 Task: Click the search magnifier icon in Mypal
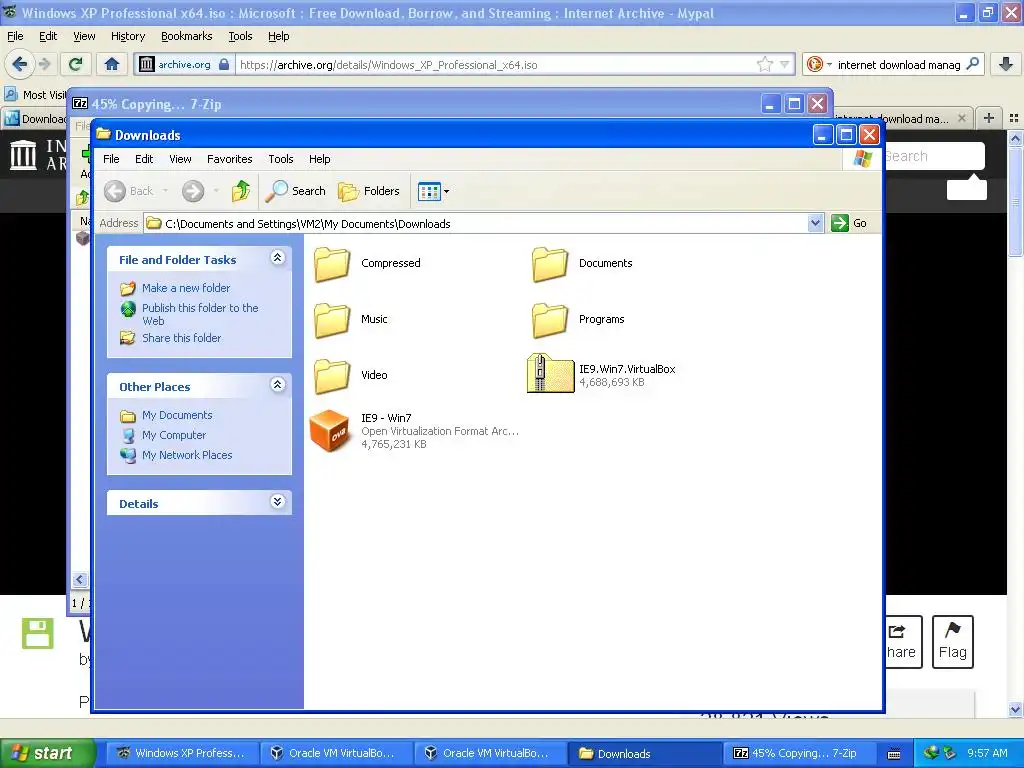tap(973, 64)
